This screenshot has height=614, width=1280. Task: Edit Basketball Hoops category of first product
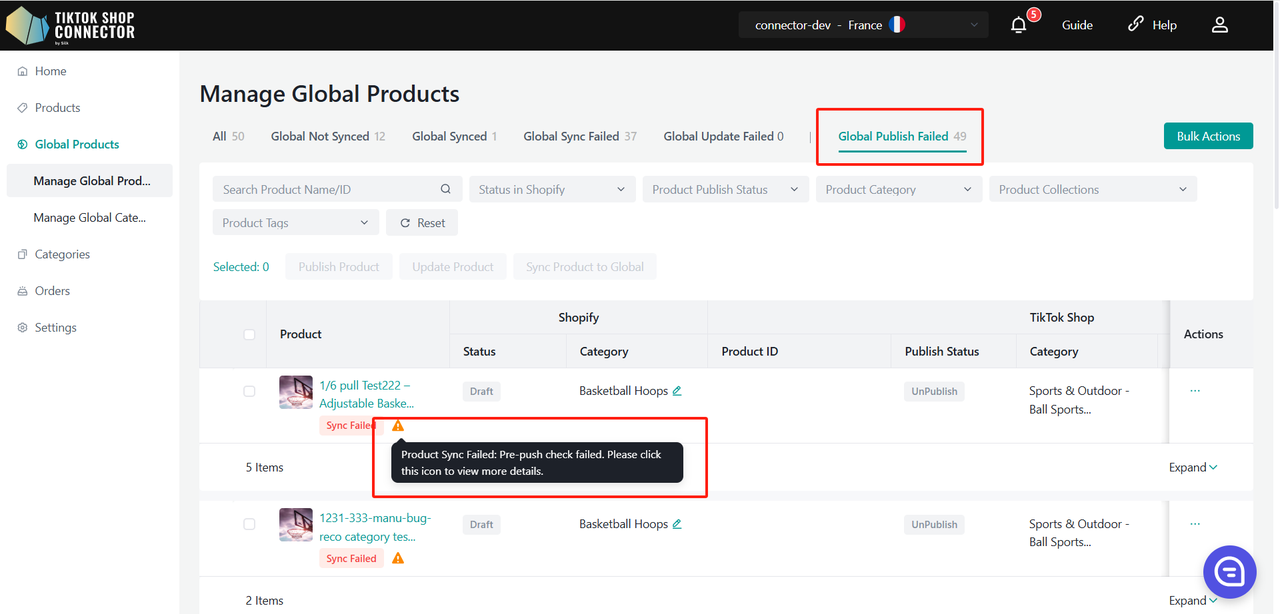click(x=677, y=391)
